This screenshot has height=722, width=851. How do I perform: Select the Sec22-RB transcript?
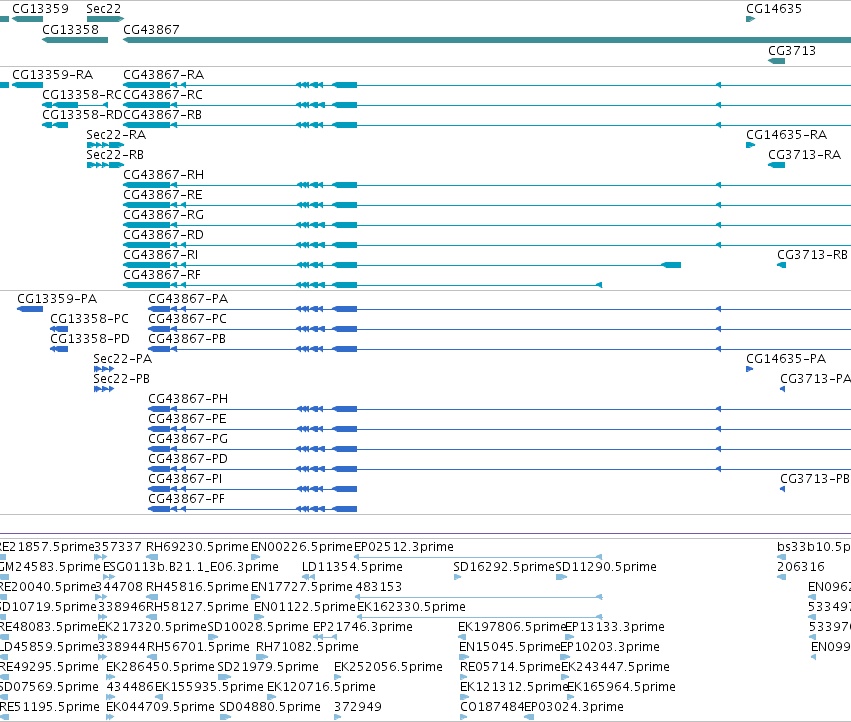105,165
